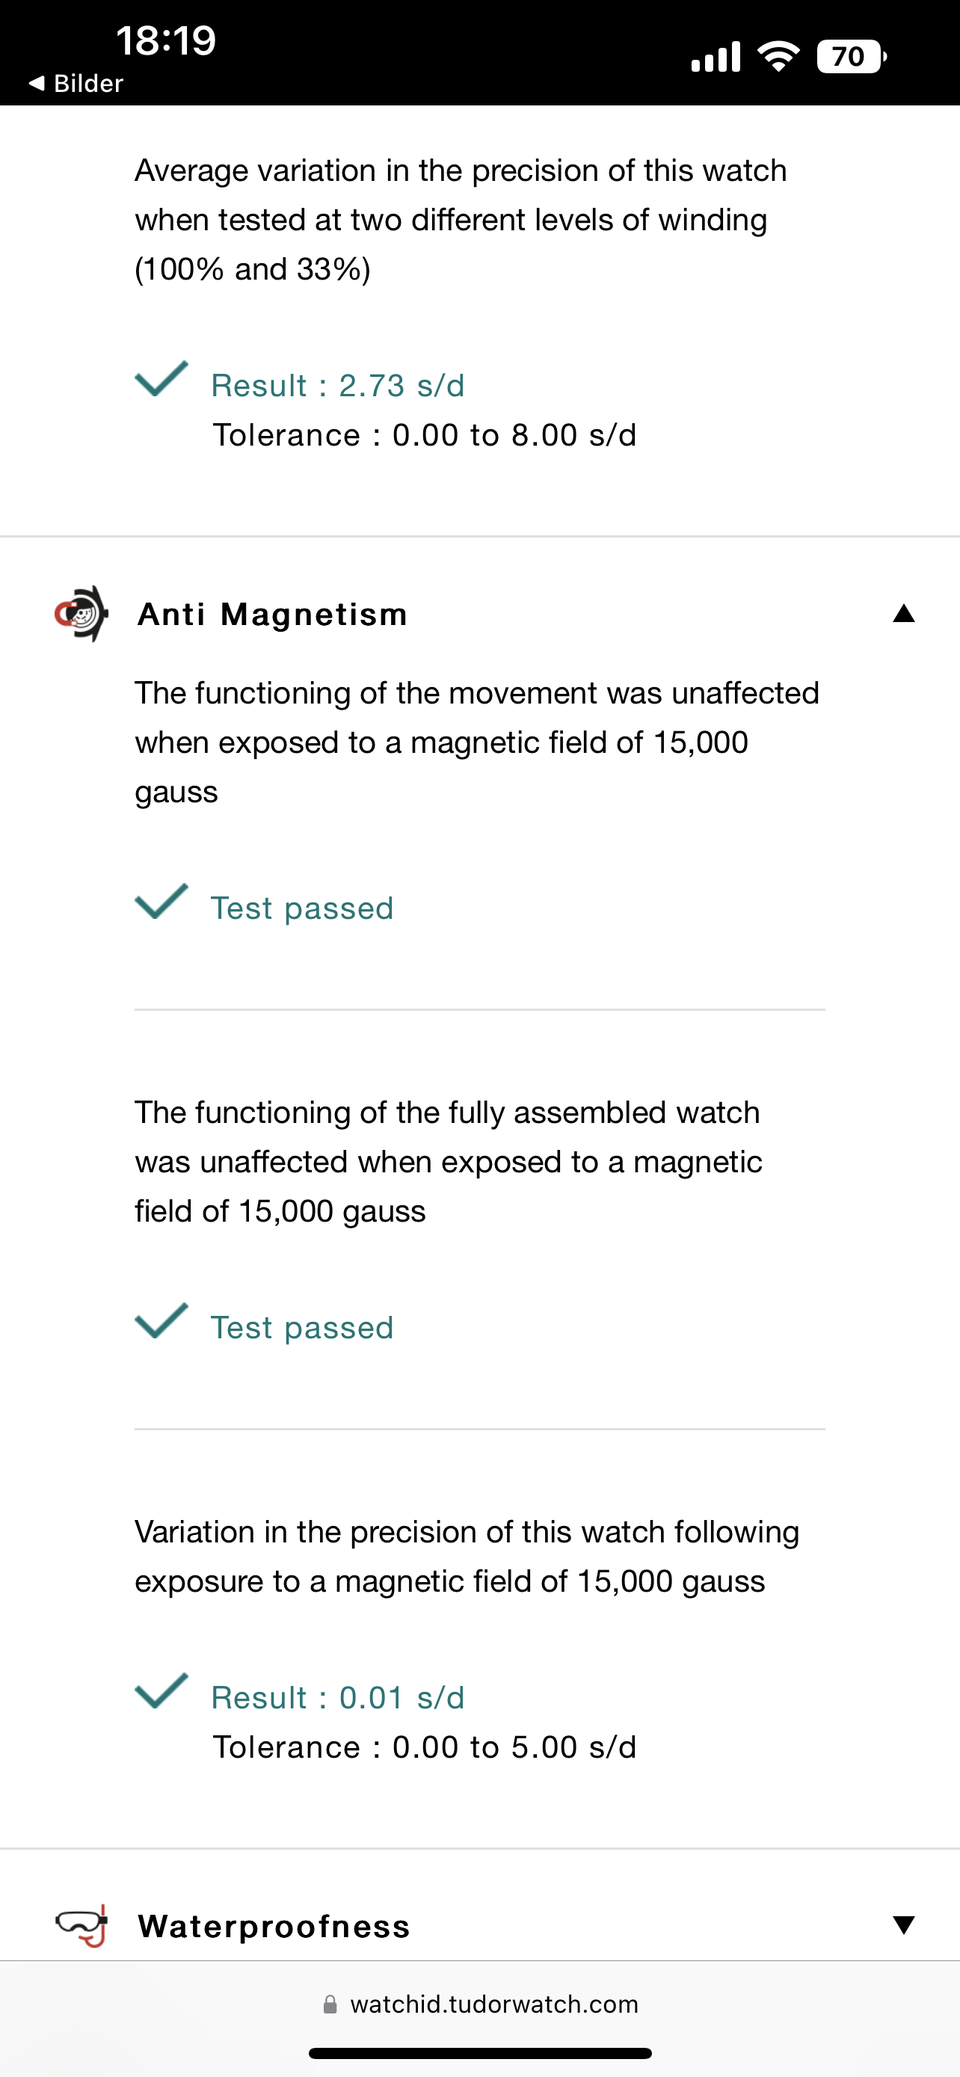
Task: Tap the Result : 0.01 s/d text
Action: 338,1697
